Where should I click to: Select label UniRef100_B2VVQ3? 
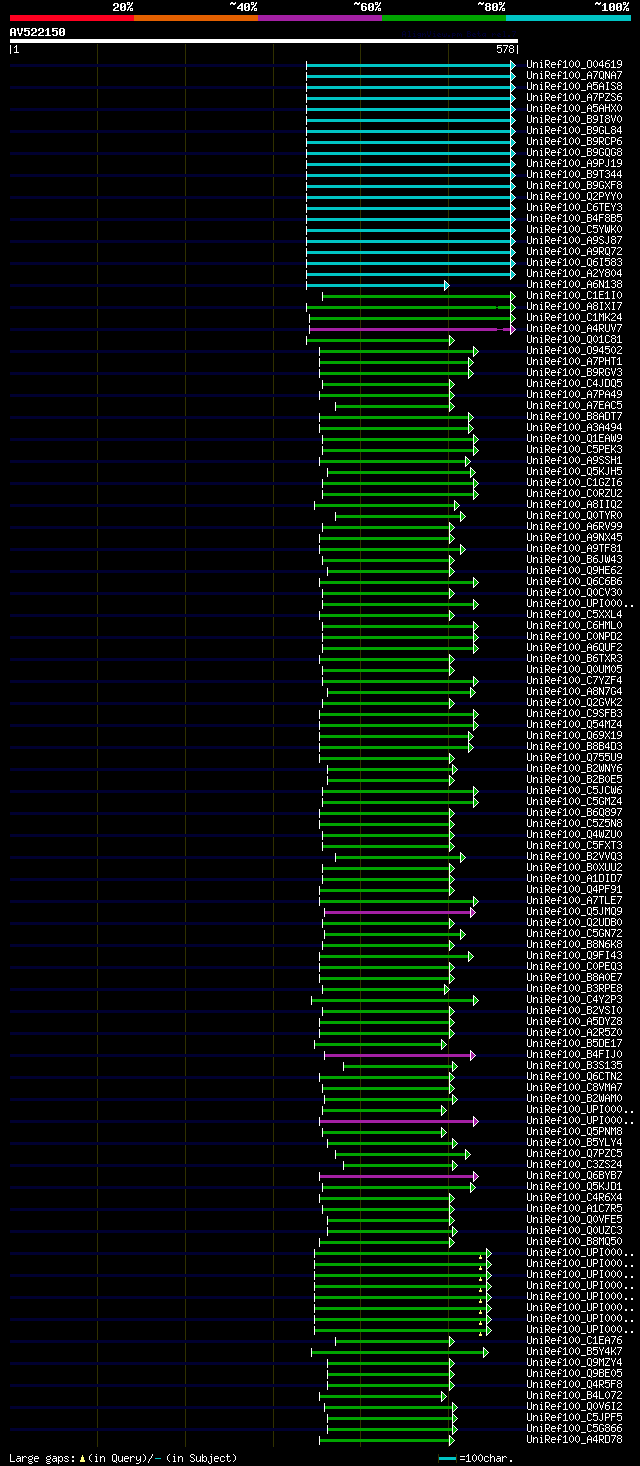[574, 856]
